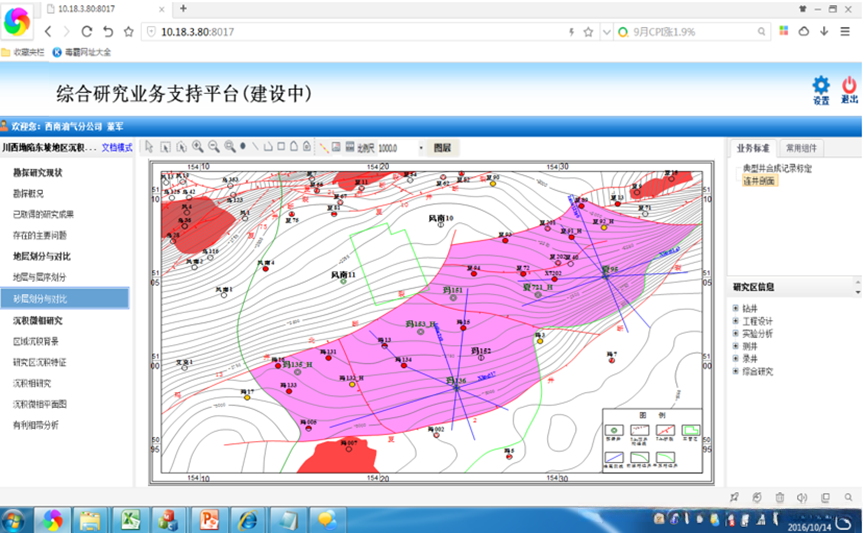The image size is (865, 533).
Task: Click the zoom in magnifier tool
Action: tap(197, 147)
